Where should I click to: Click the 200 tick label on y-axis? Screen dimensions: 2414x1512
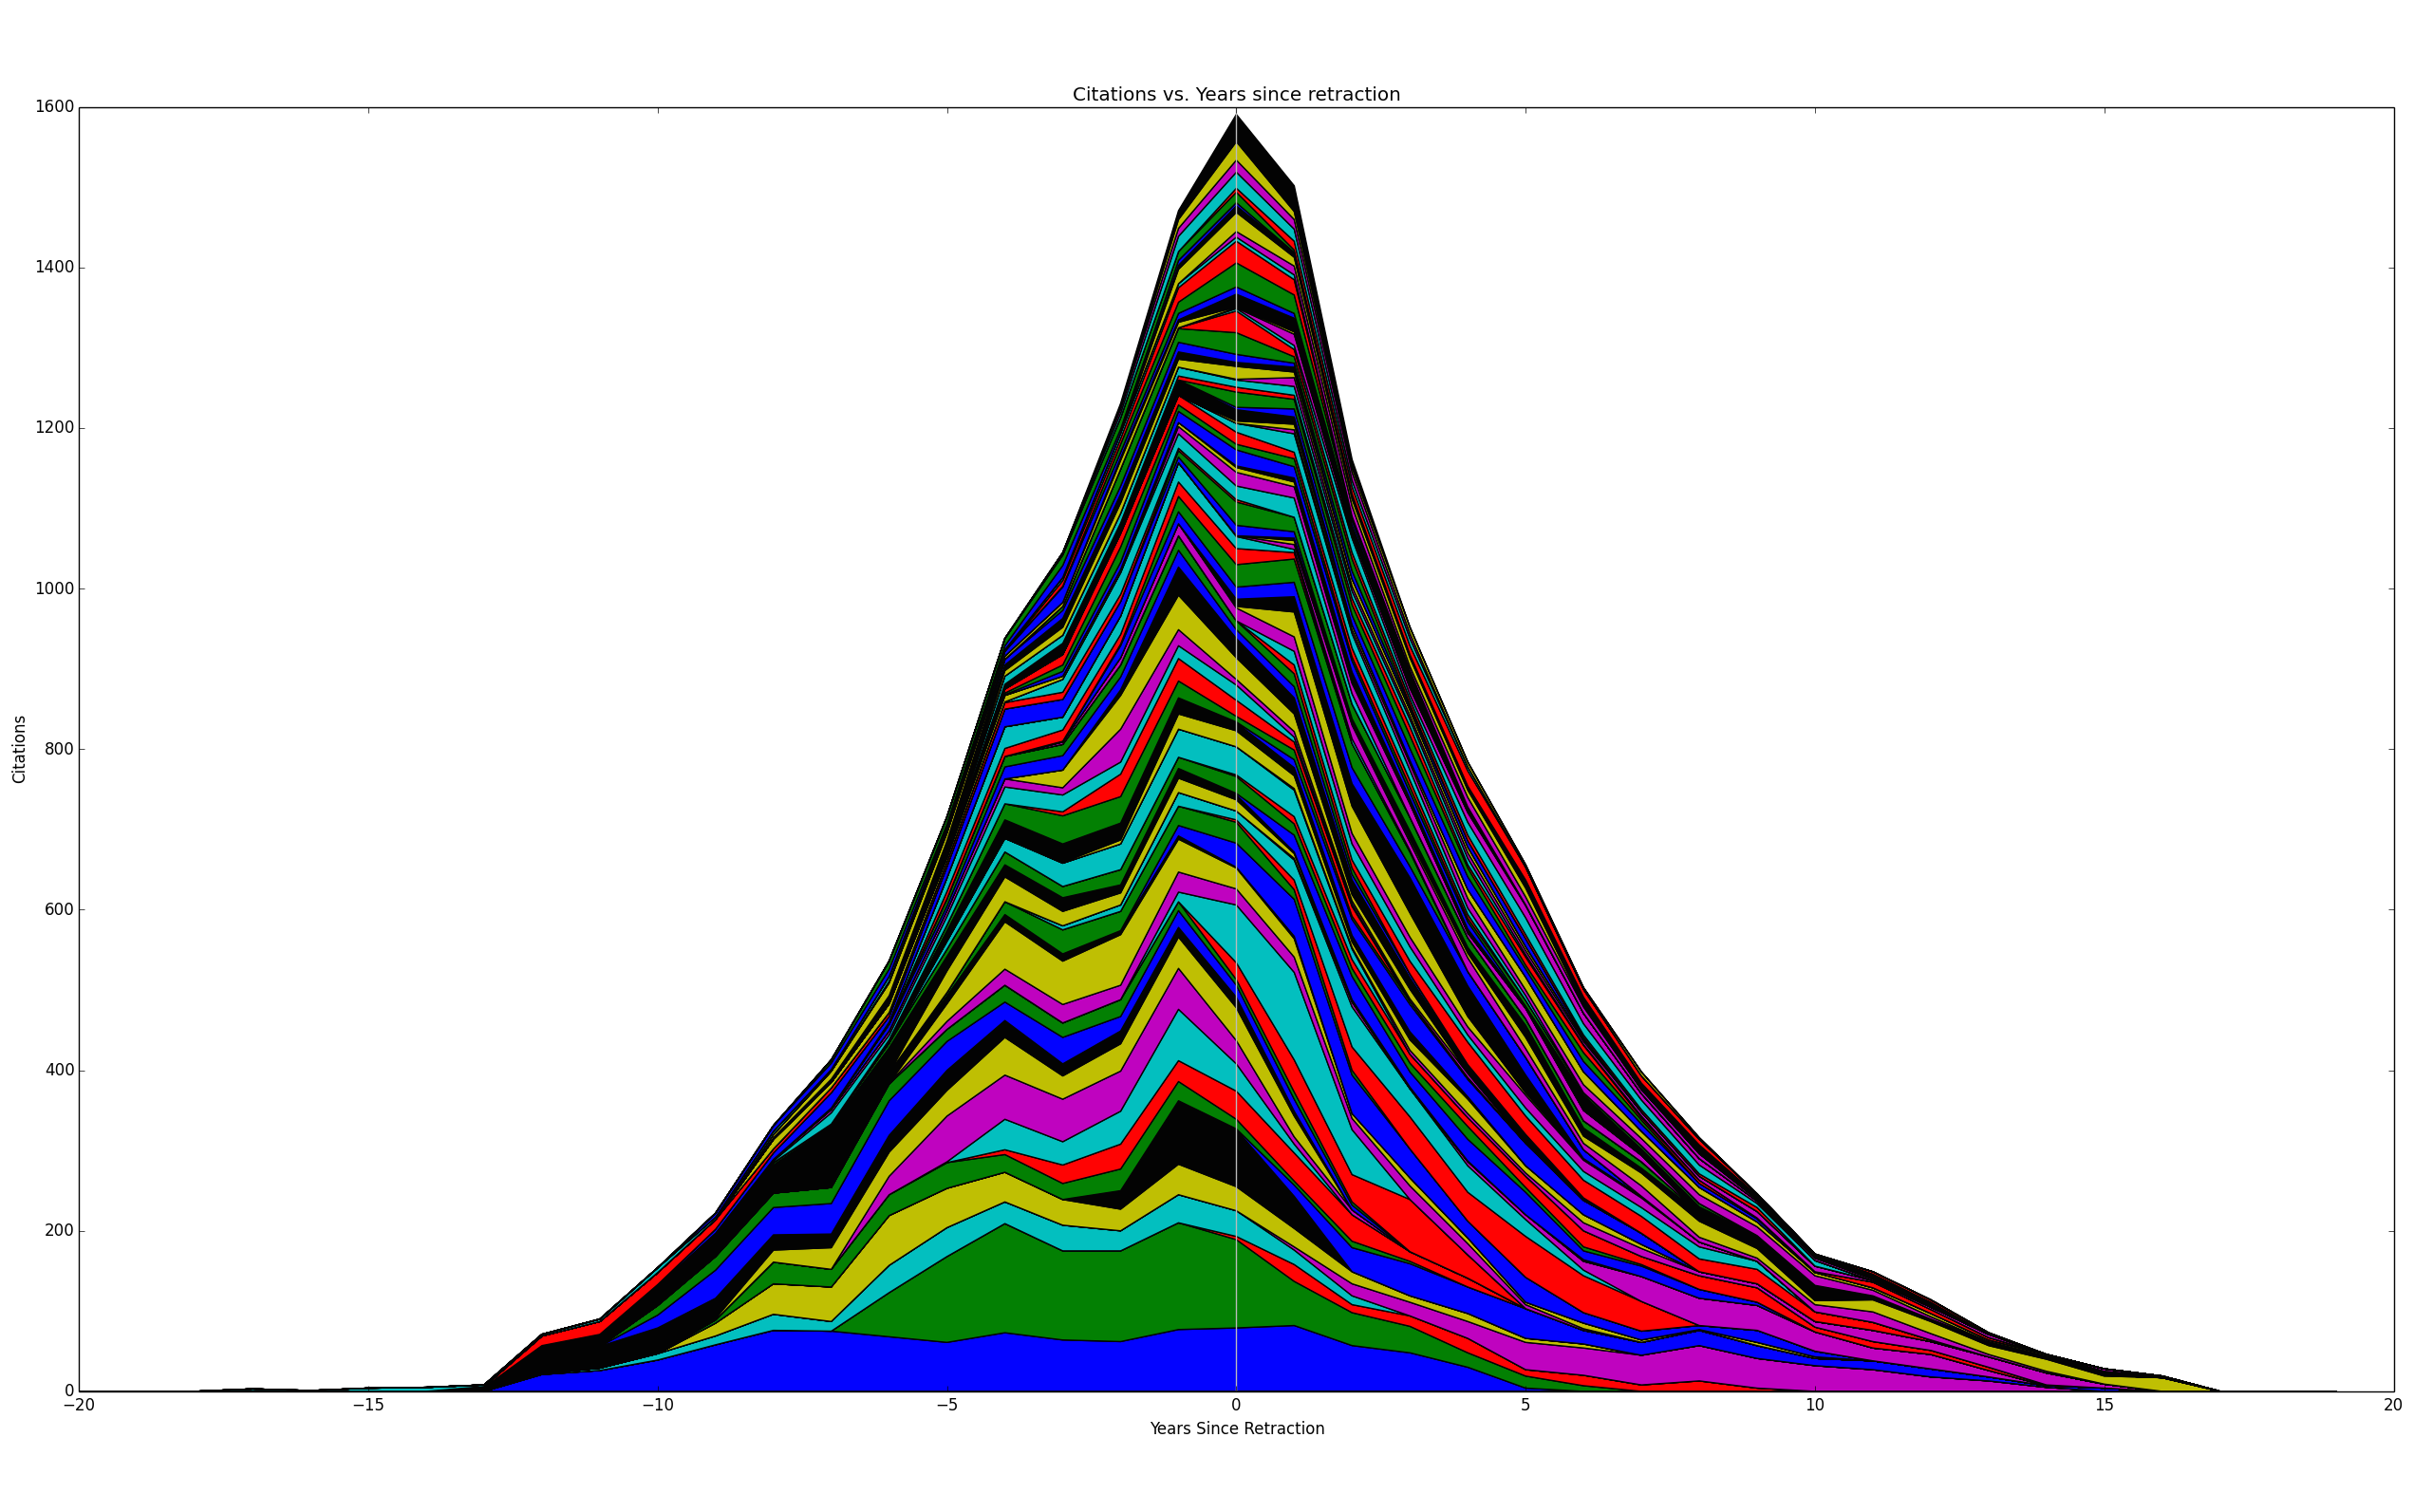59,1231
